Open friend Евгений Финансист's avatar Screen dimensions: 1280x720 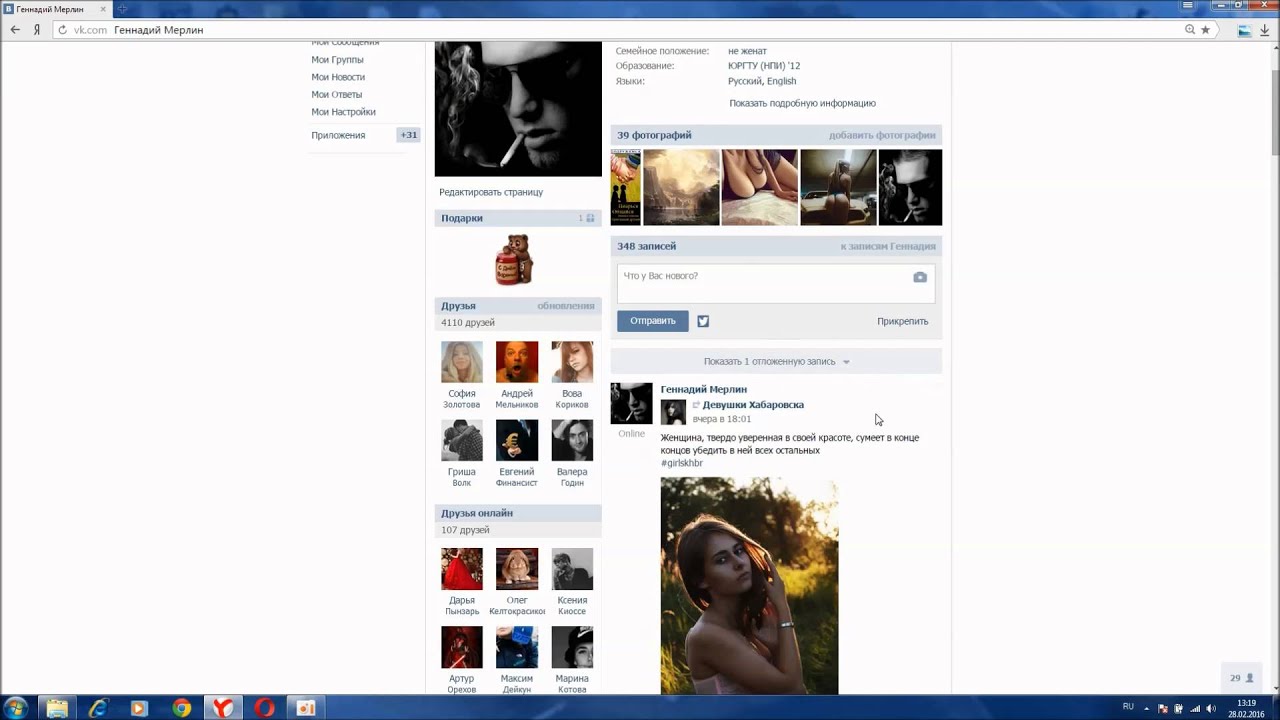[x=517, y=440]
